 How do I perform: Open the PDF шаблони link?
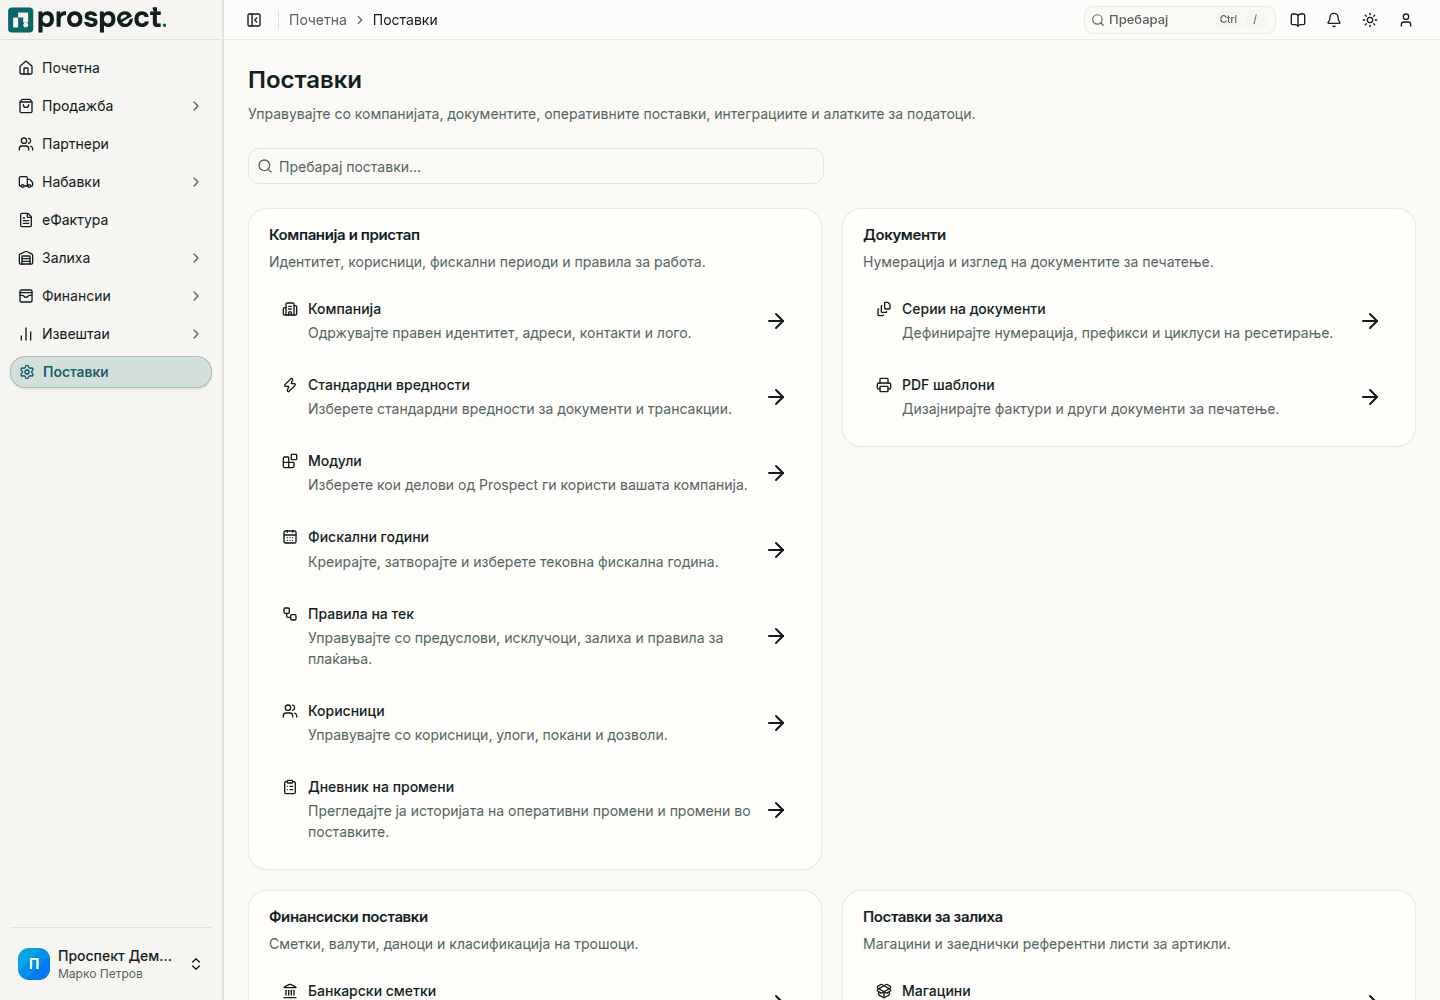coord(1129,397)
